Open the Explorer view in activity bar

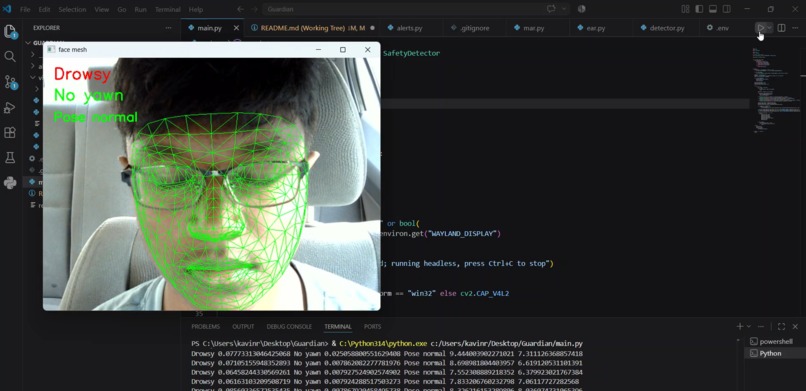tap(10, 31)
